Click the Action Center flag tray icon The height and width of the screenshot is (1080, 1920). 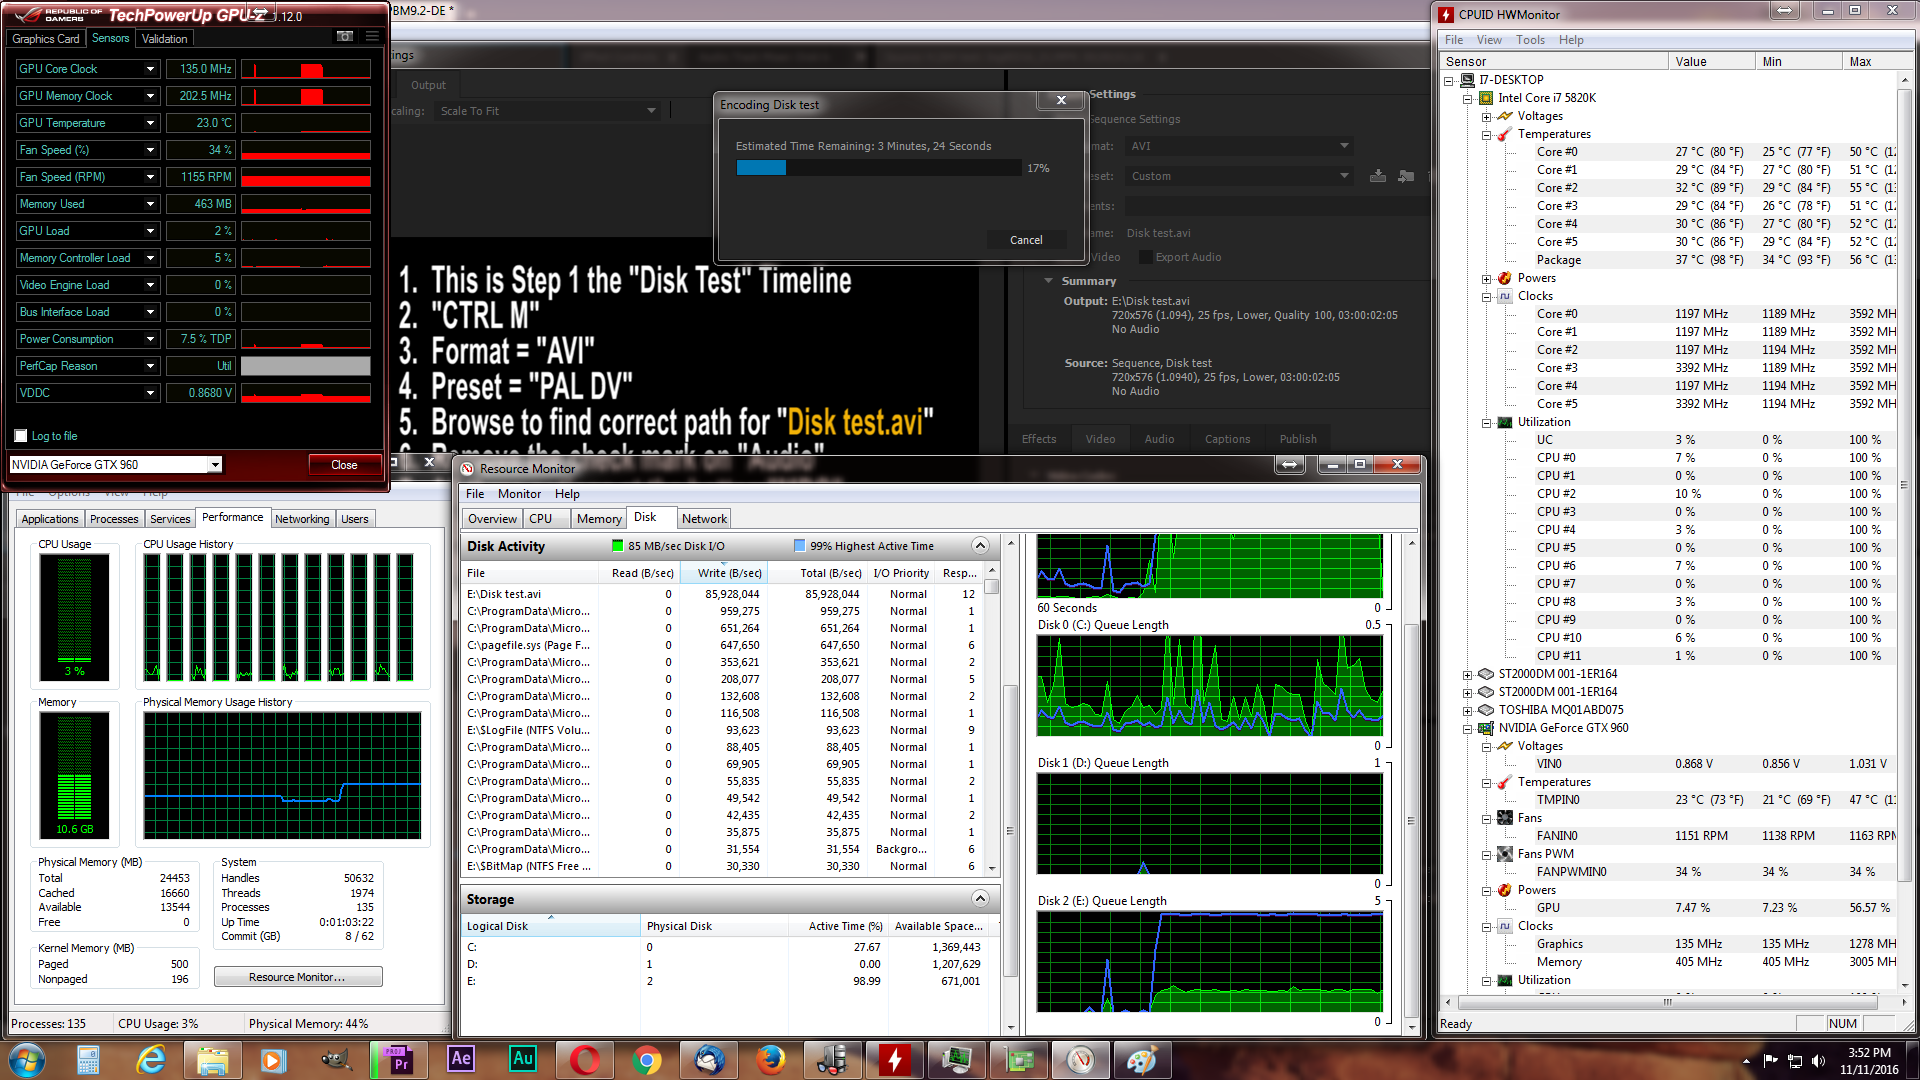pyautogui.click(x=1771, y=1061)
